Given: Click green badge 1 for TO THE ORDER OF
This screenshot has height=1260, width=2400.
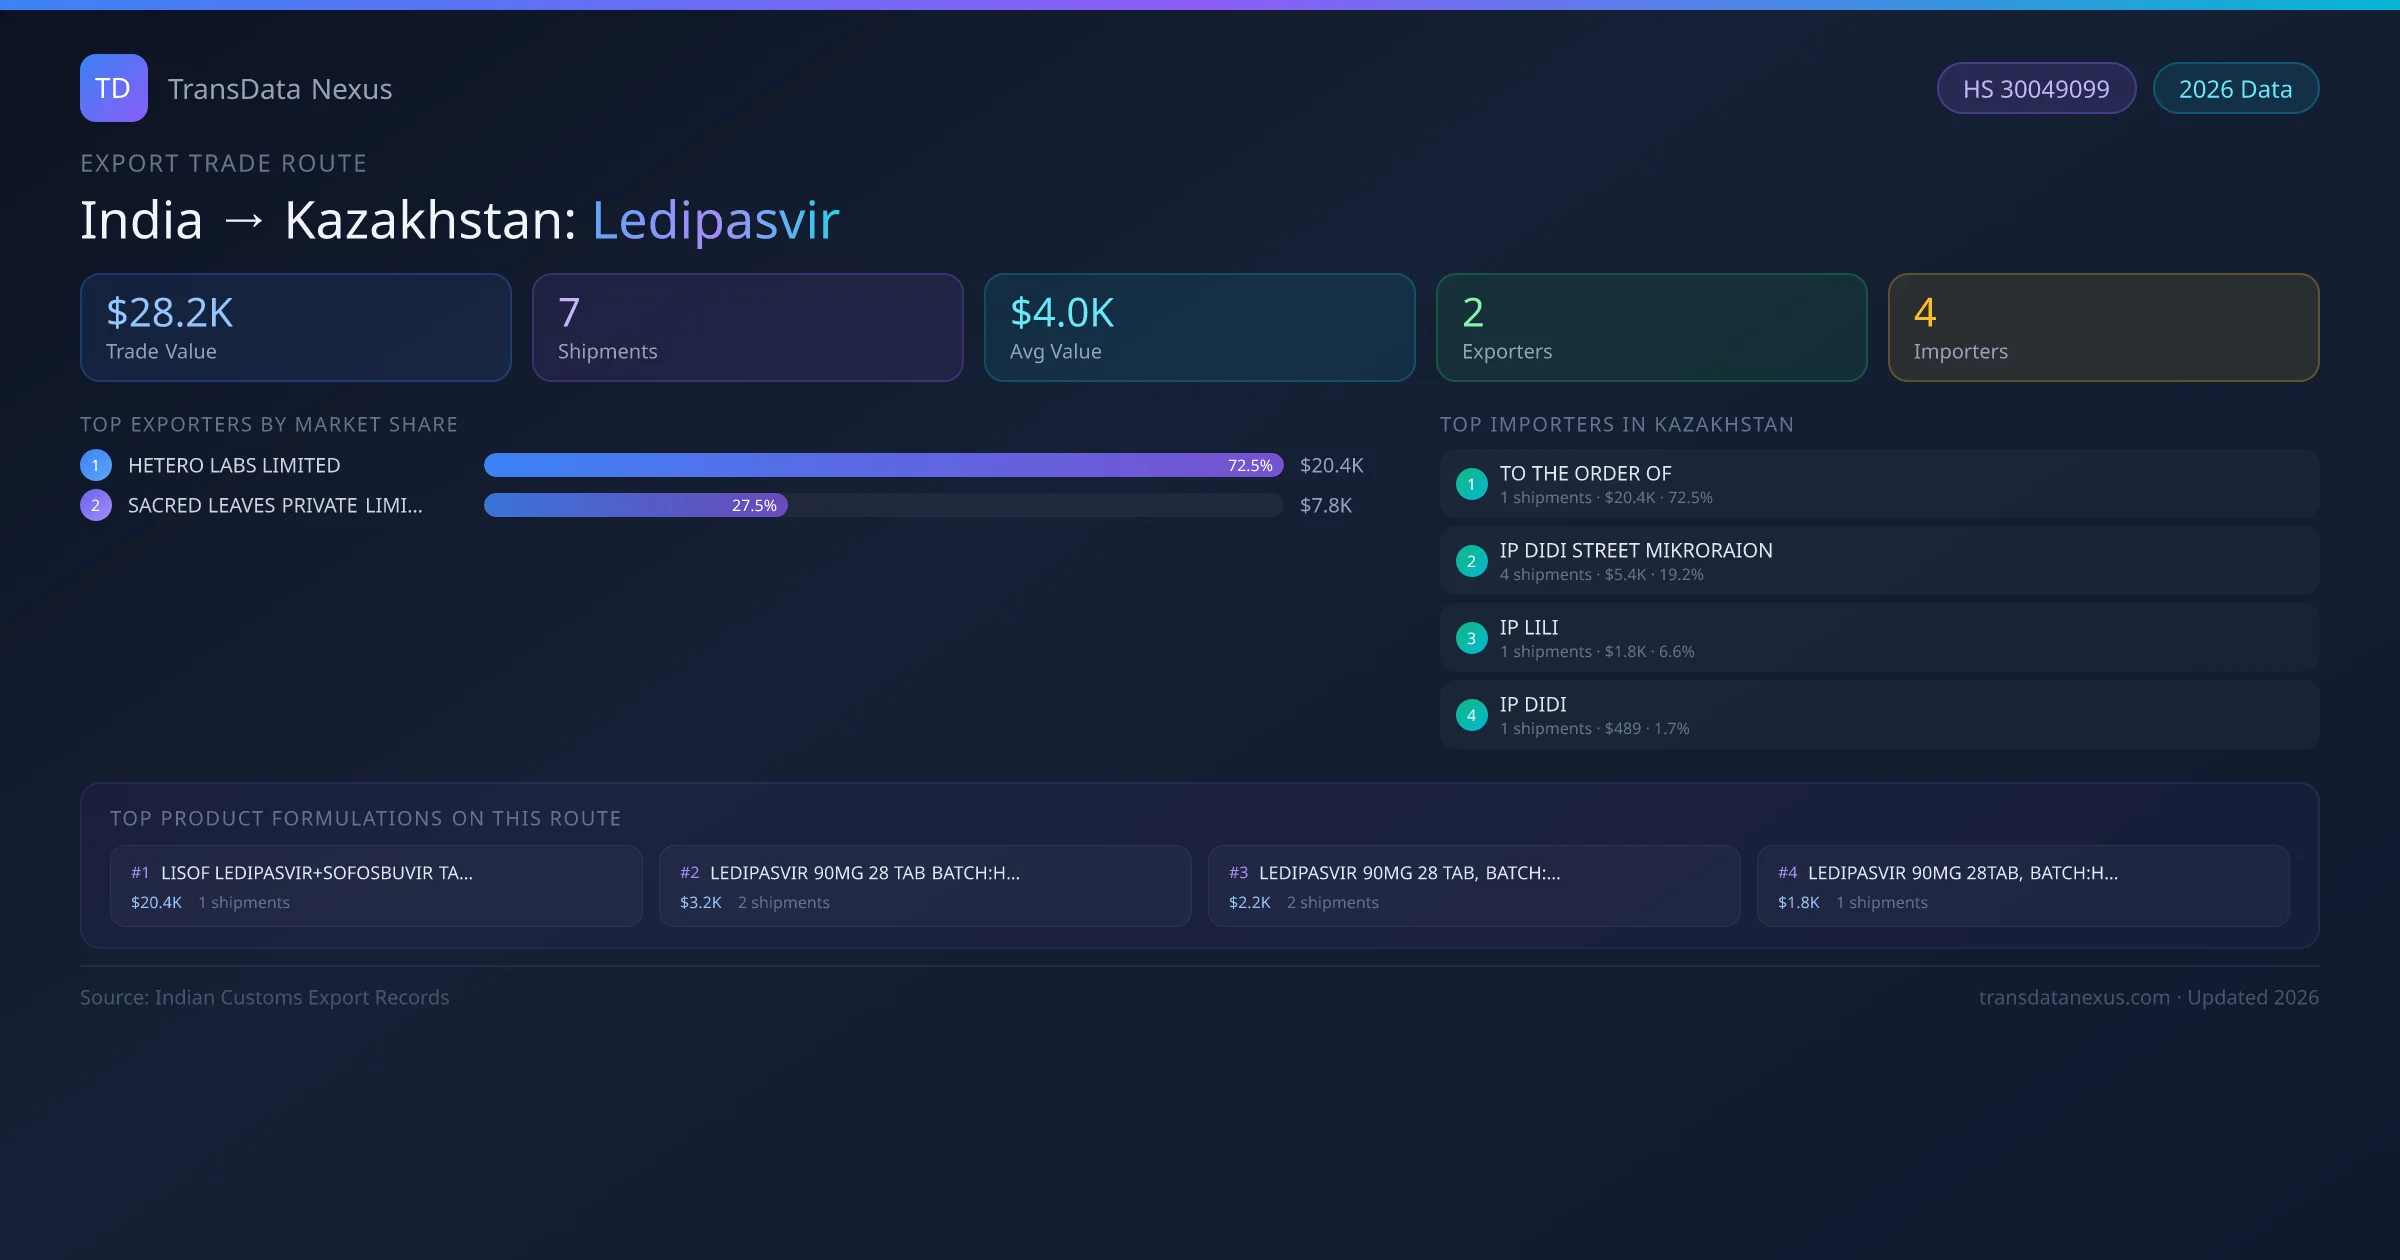Looking at the screenshot, I should pos(1471,484).
